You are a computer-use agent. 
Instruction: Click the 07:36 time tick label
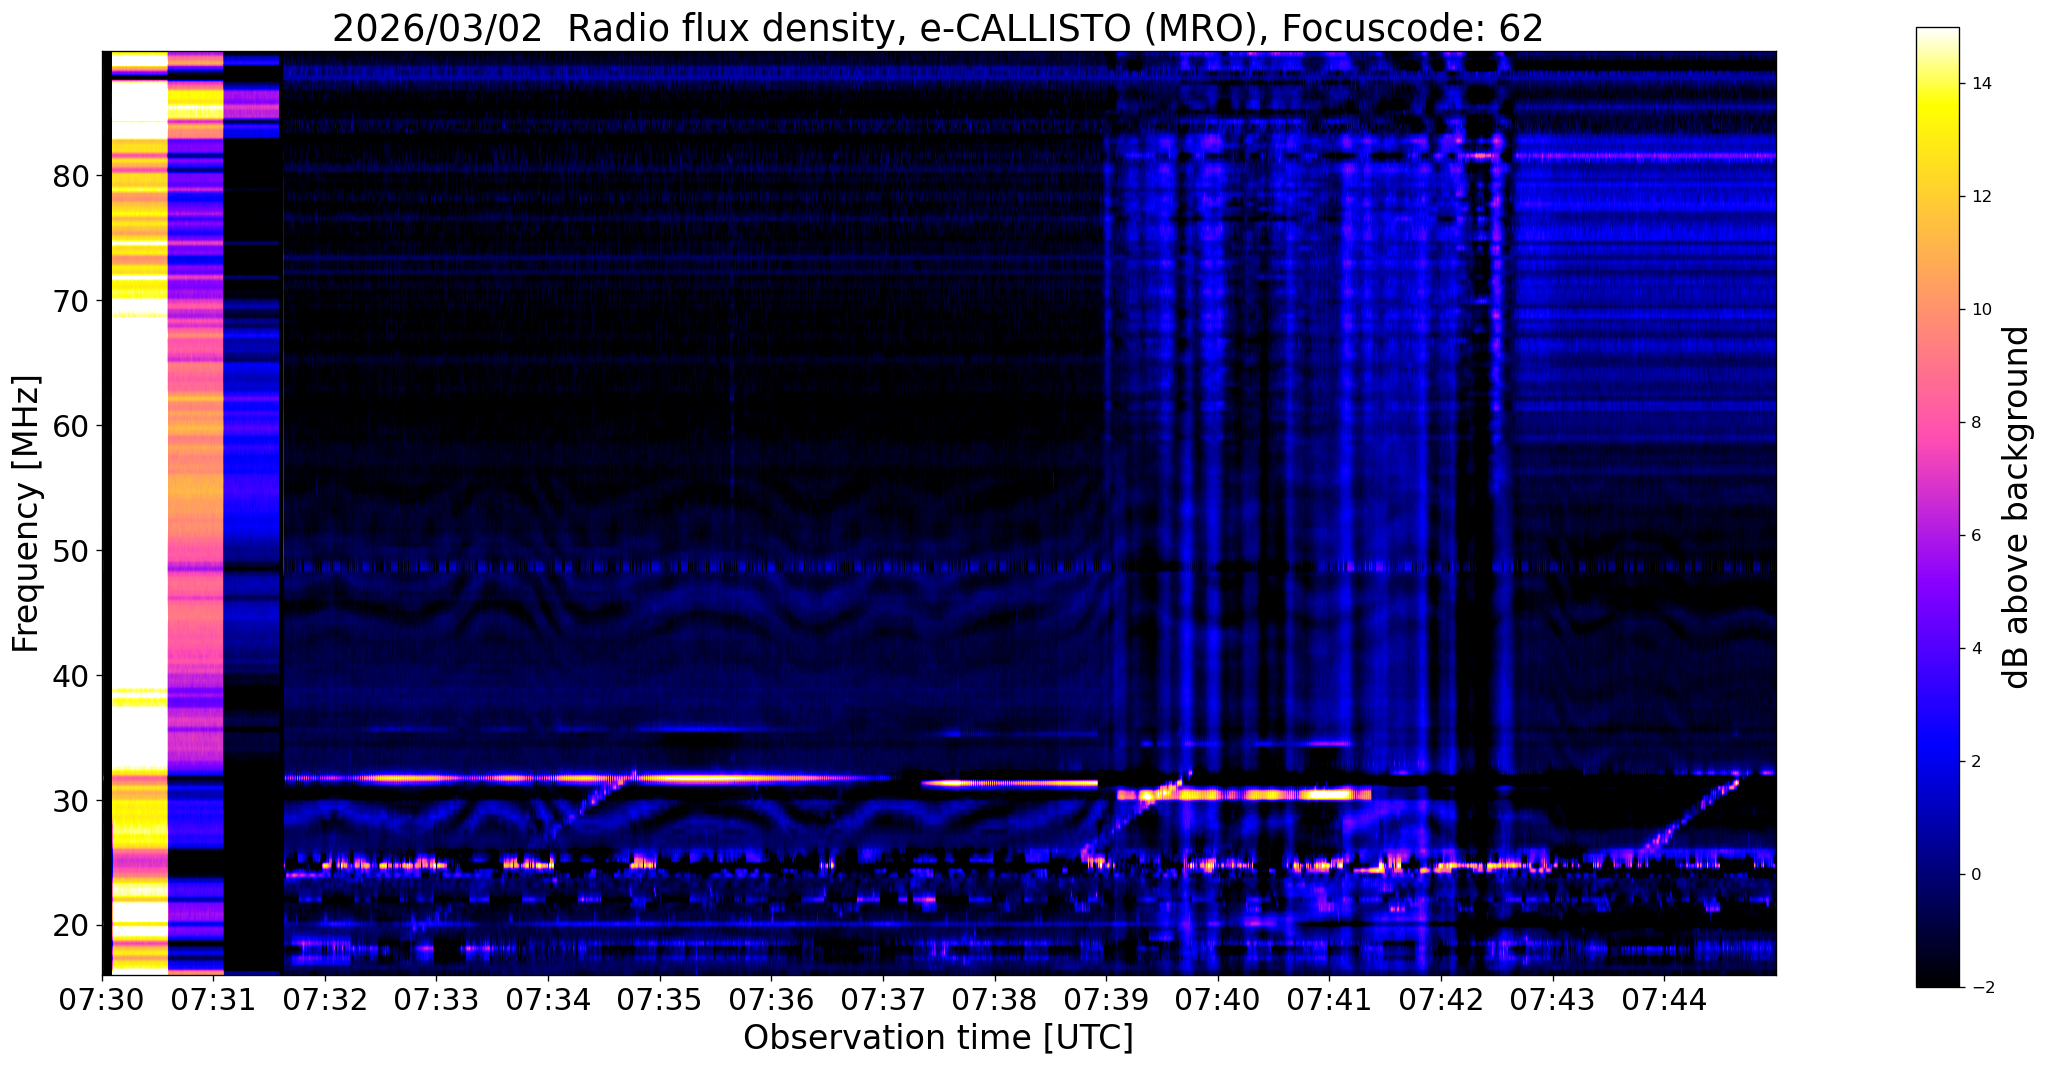click(771, 998)
